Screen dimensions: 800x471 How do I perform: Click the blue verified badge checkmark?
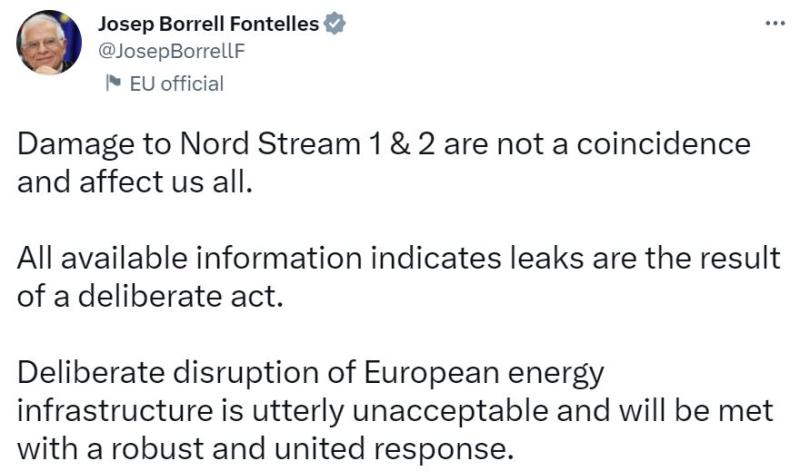(x=335, y=23)
